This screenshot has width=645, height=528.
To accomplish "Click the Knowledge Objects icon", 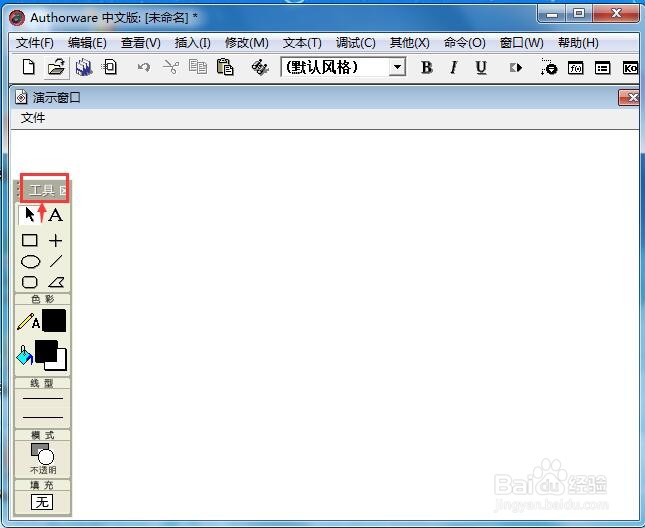I will (x=630, y=68).
